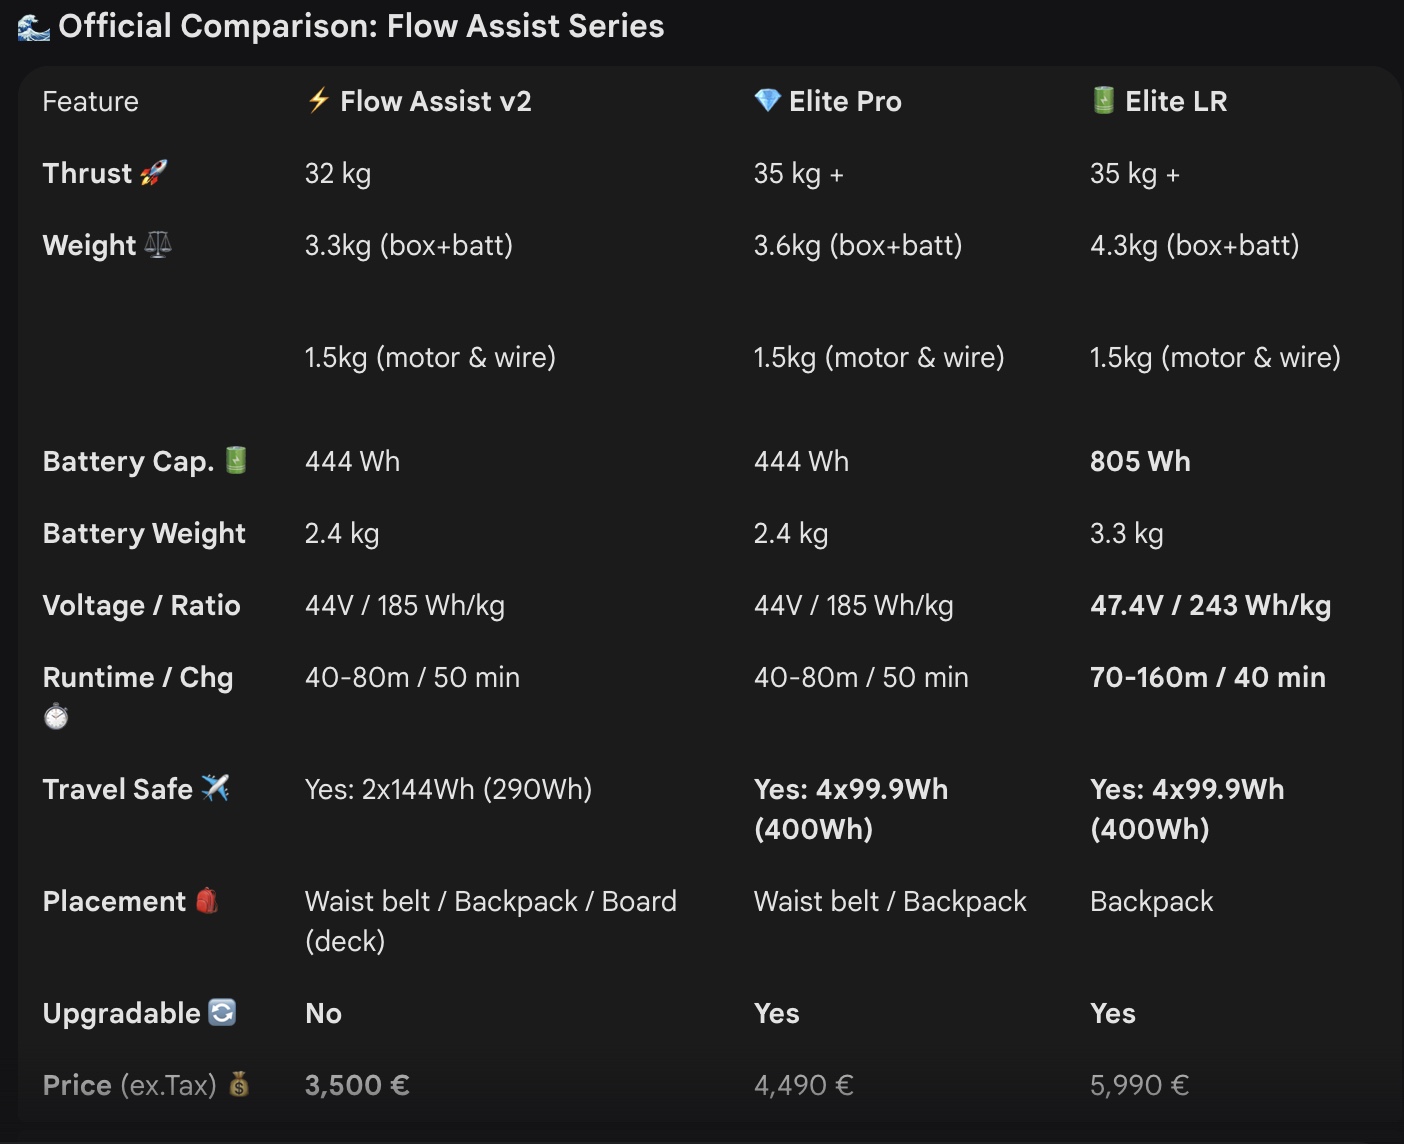Click the Feature header cell
This screenshot has height=1144, width=1404.
click(90, 101)
